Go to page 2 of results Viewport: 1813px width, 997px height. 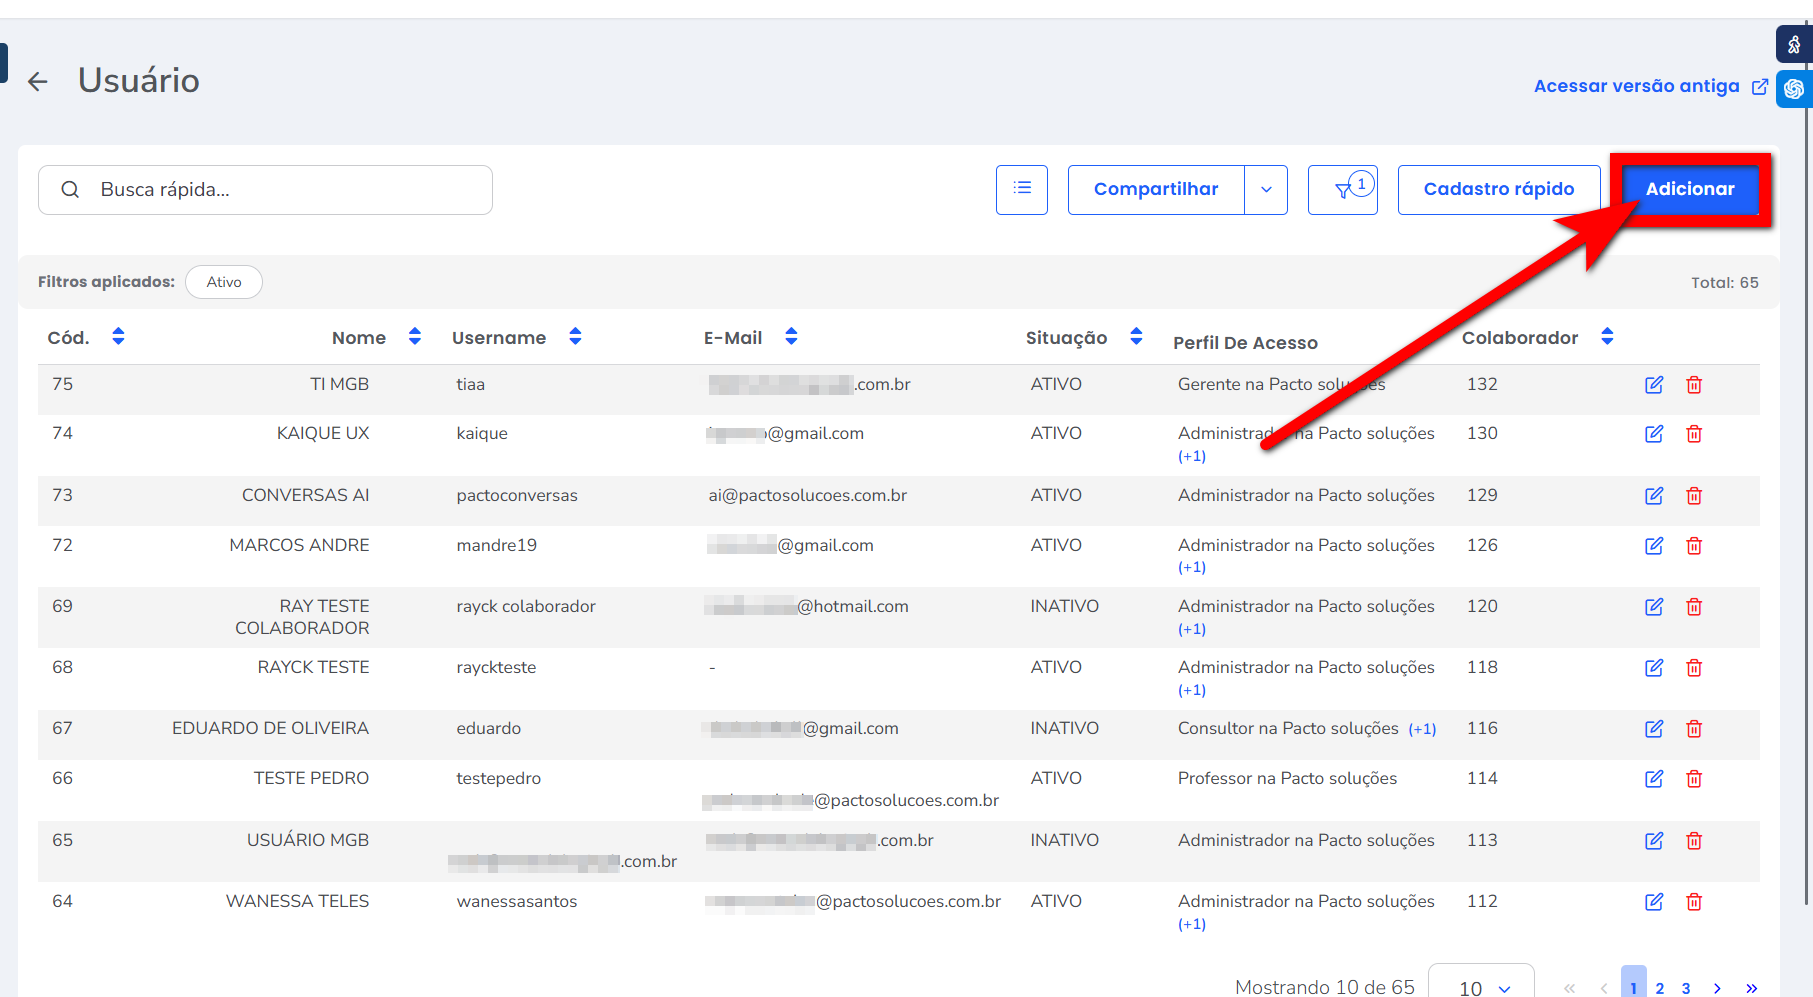tap(1660, 987)
